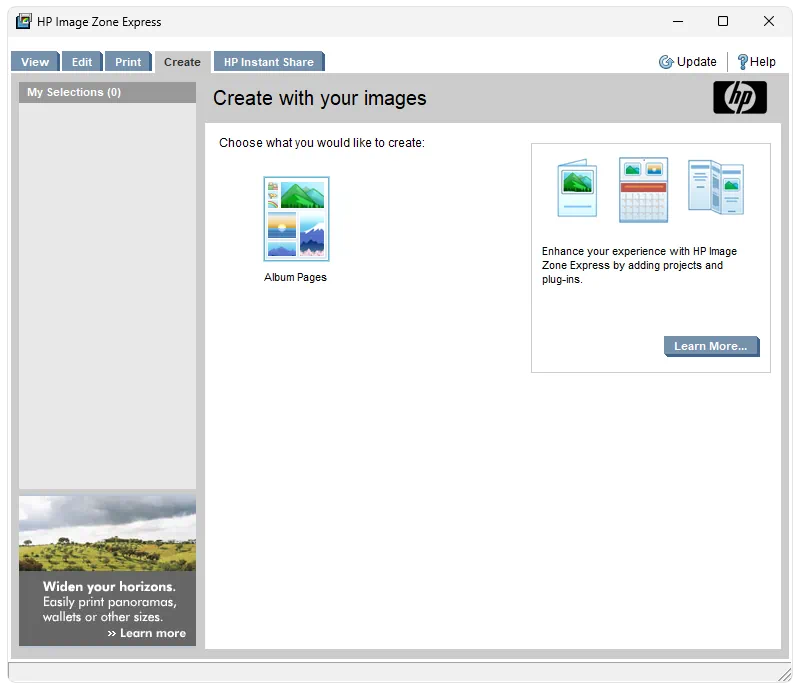Click the 'Create with your images' heading
This screenshot has height=690, width=800.
pyautogui.click(x=319, y=98)
